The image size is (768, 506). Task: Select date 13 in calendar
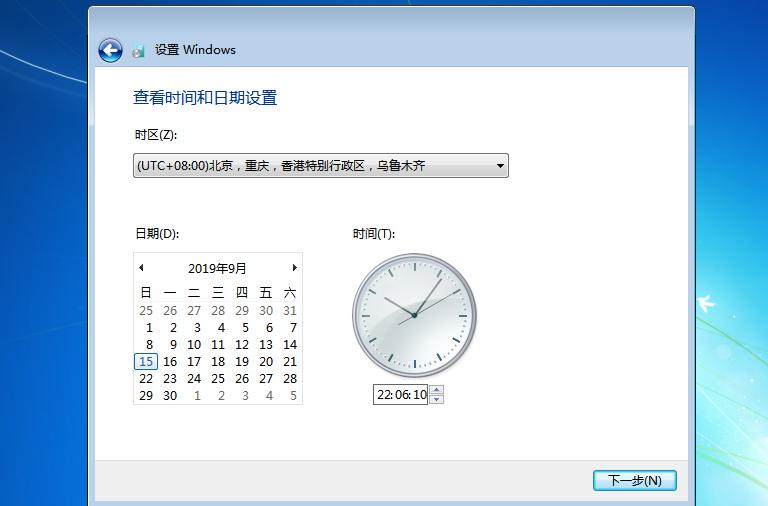pyautogui.click(x=266, y=345)
